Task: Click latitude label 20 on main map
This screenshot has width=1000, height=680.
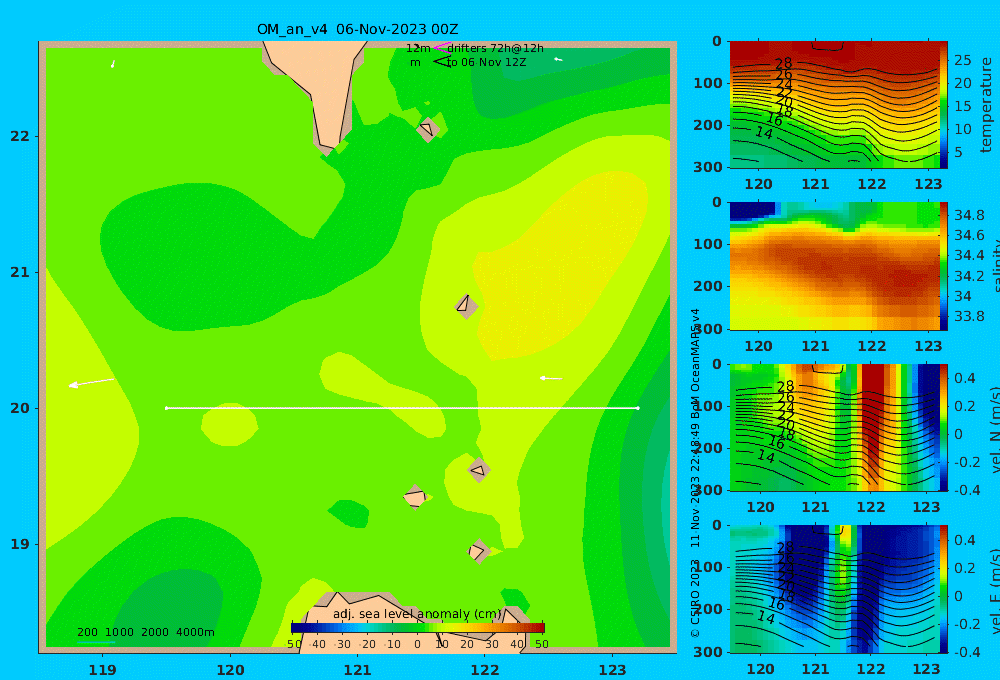Action: tap(20, 408)
